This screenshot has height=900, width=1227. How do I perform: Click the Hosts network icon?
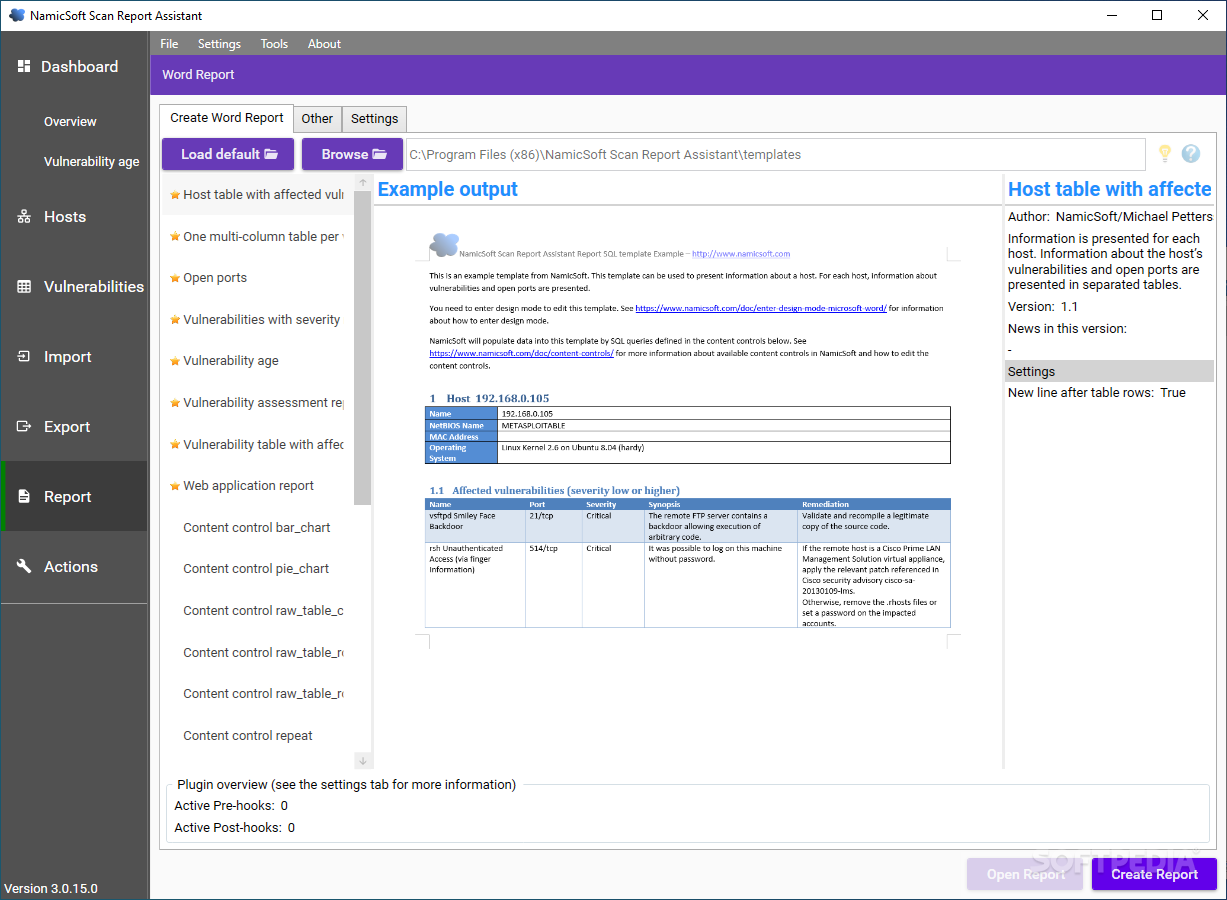click(24, 216)
